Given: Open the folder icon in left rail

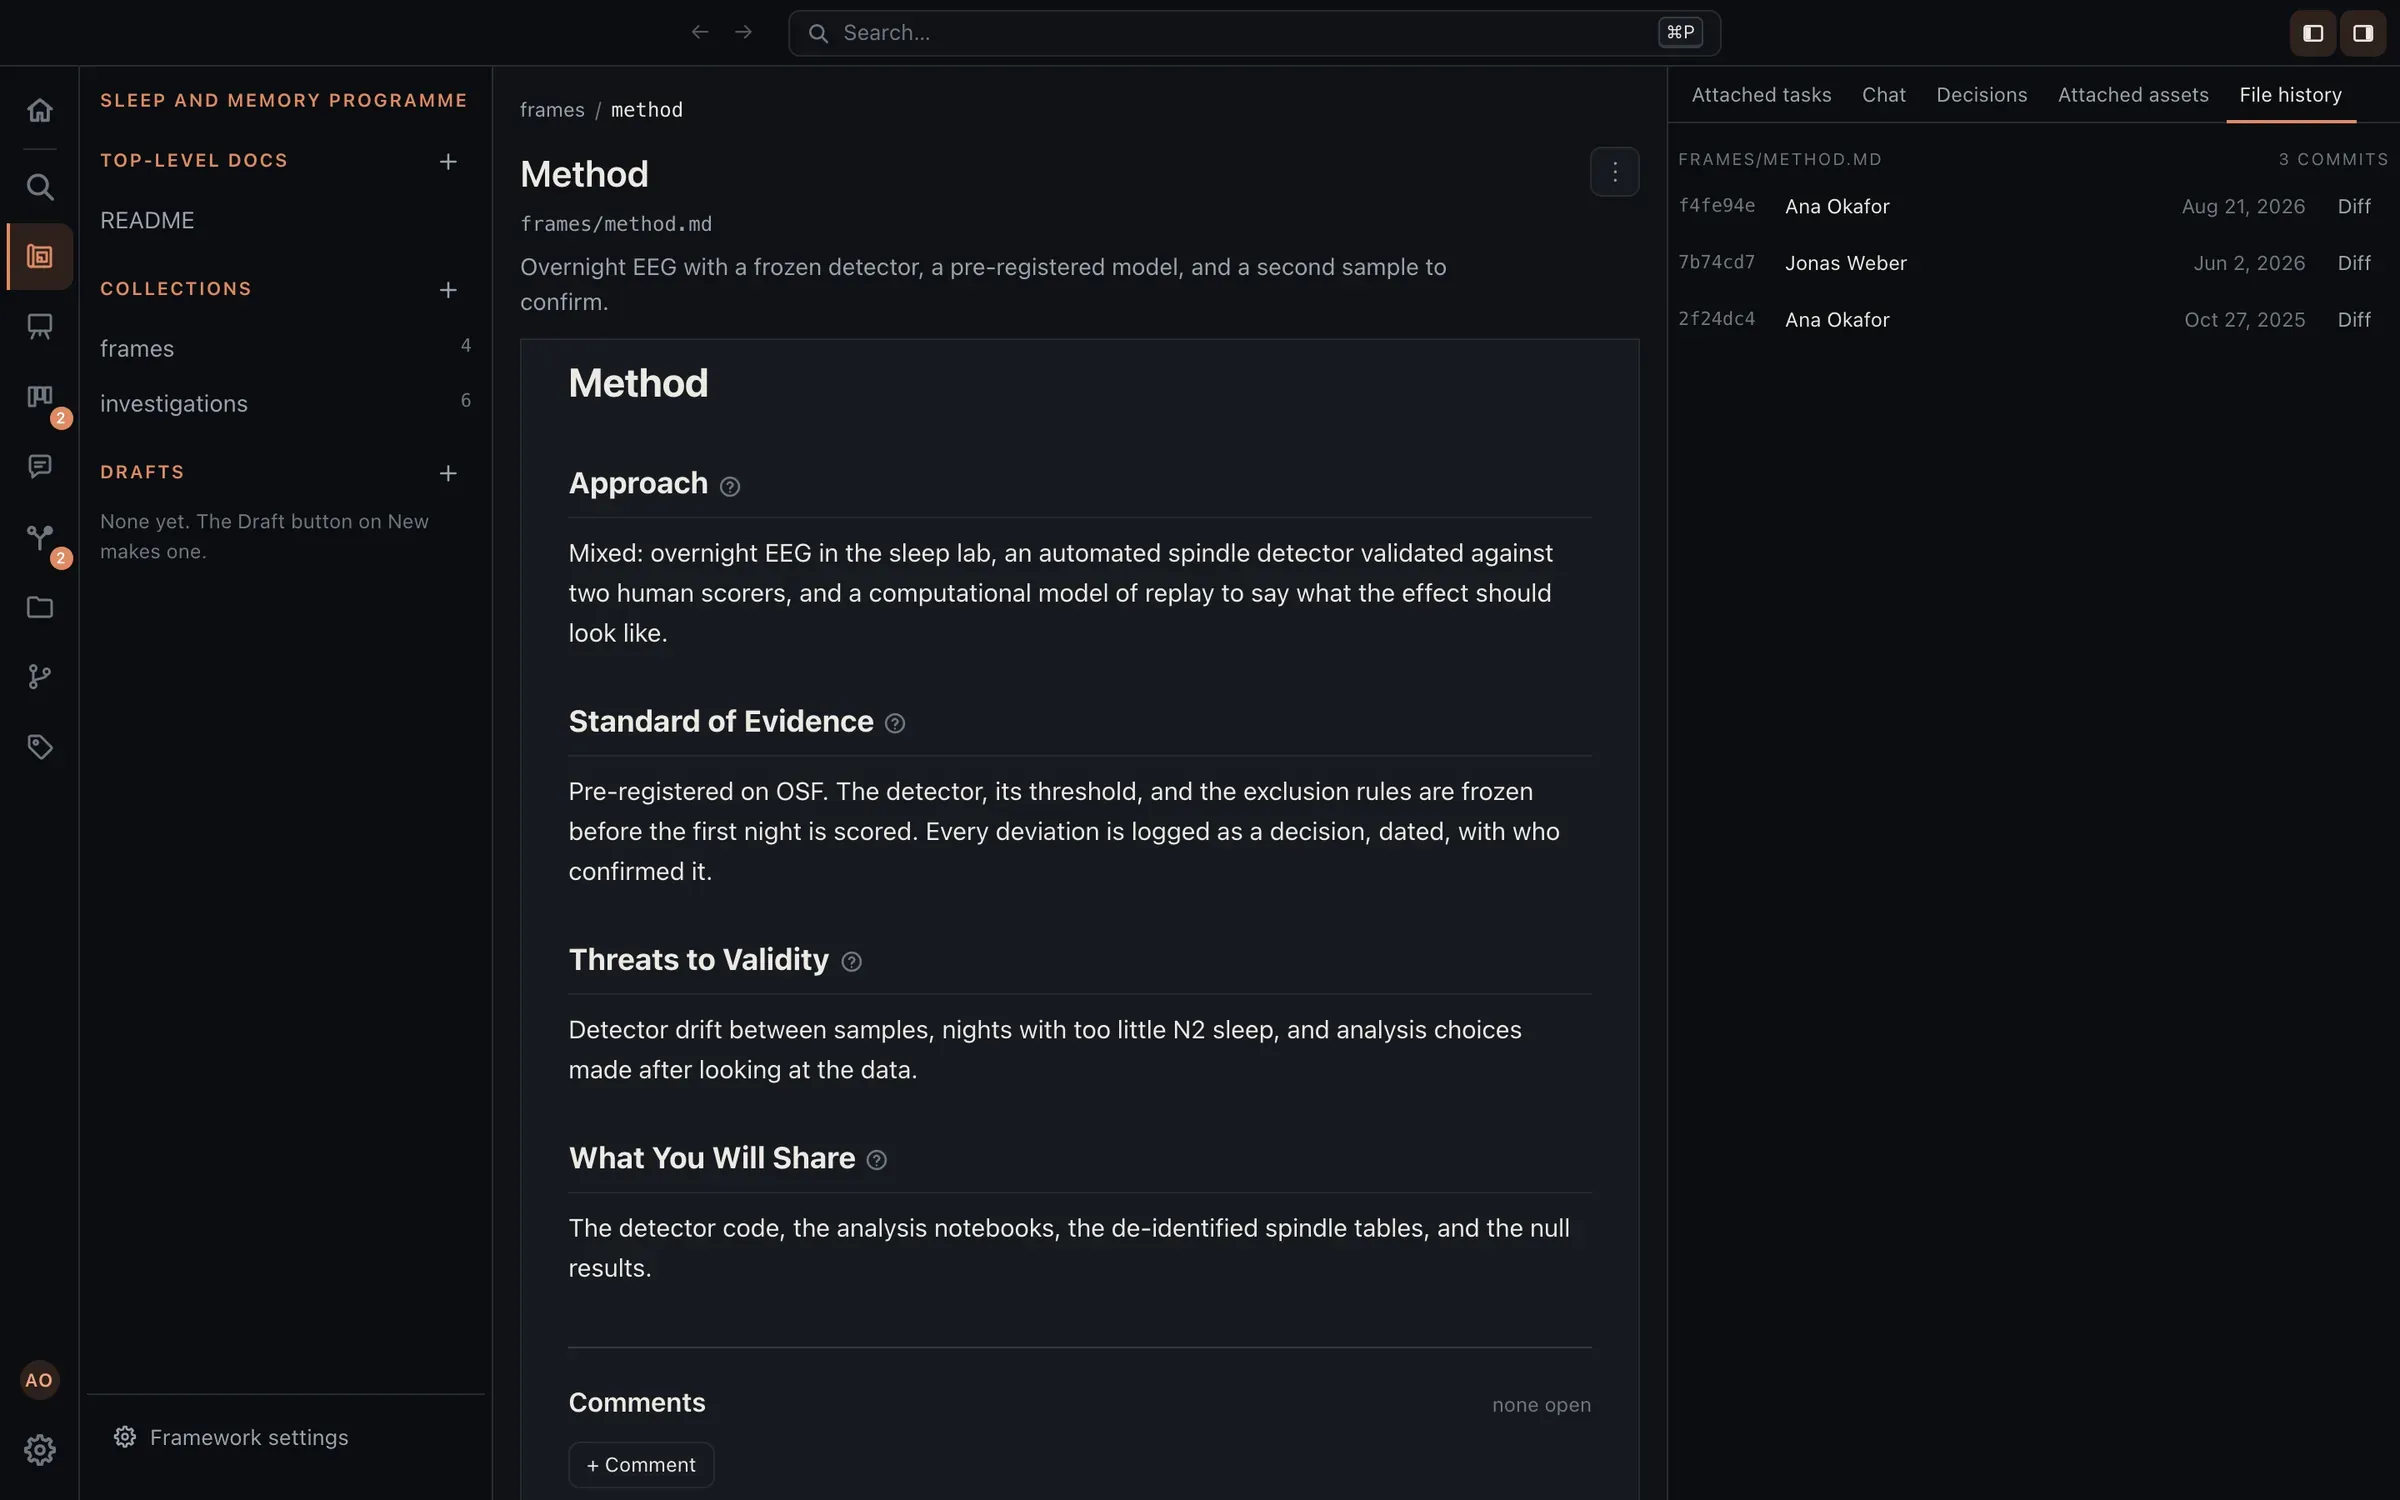Looking at the screenshot, I should pyautogui.click(x=39, y=607).
